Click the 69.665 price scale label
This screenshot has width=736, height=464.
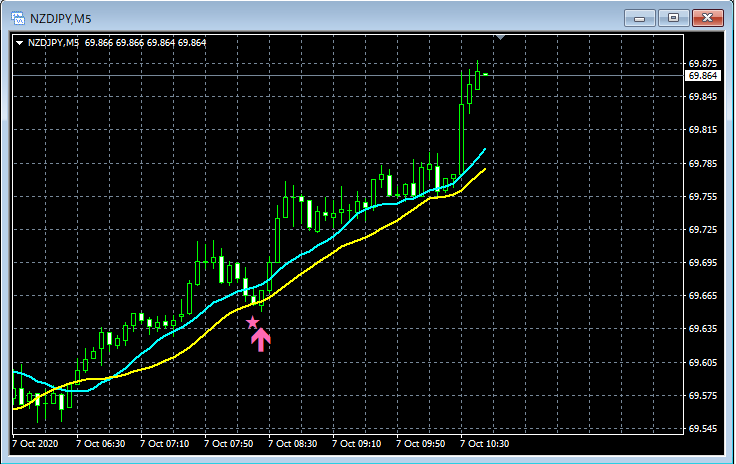703,296
